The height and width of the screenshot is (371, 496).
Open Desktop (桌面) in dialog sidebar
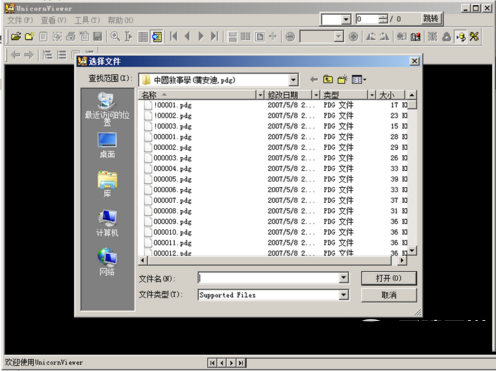[x=107, y=145]
